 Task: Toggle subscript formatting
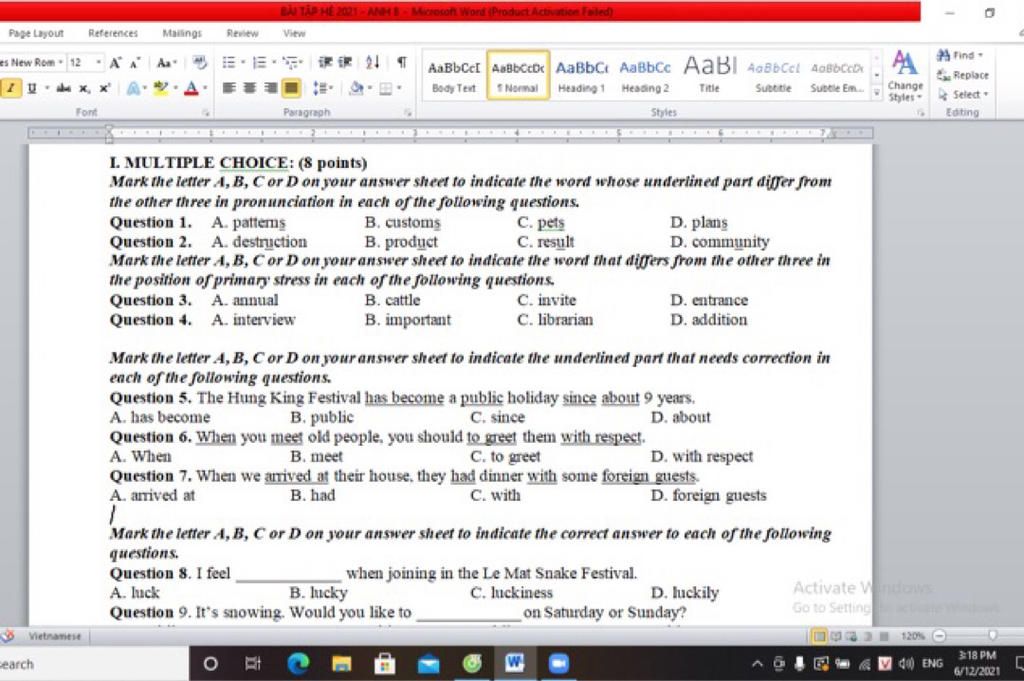pyautogui.click(x=84, y=88)
